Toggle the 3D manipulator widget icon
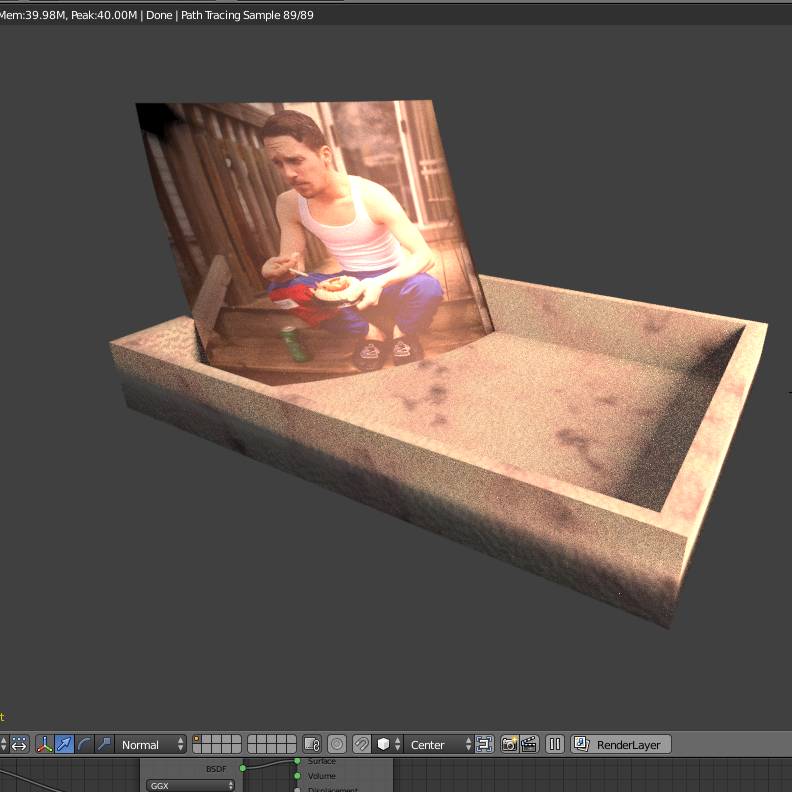The image size is (792, 792). pos(45,745)
